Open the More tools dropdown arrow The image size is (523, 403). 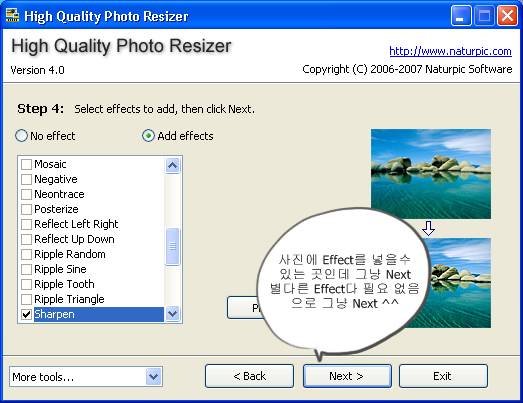coord(153,377)
